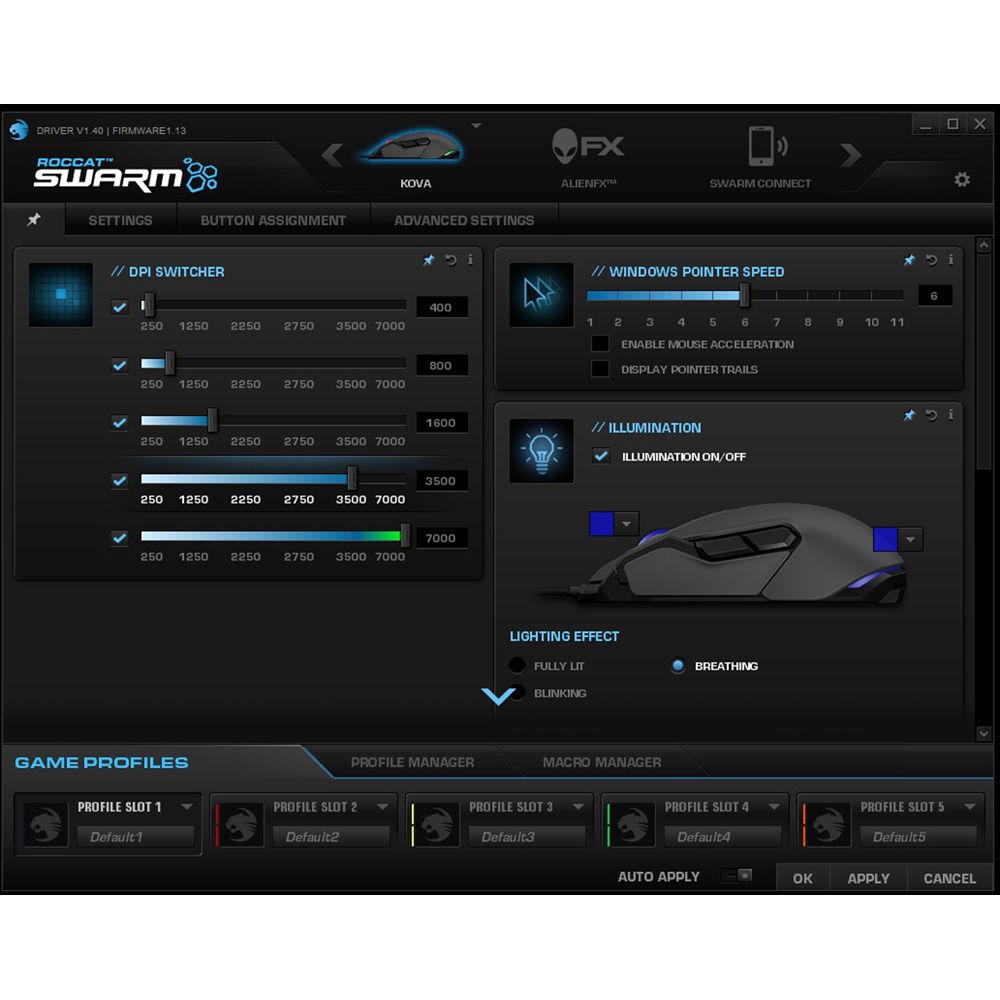Enable Display Pointer Trails
Image resolution: width=1000 pixels, height=1000 pixels.
point(601,368)
